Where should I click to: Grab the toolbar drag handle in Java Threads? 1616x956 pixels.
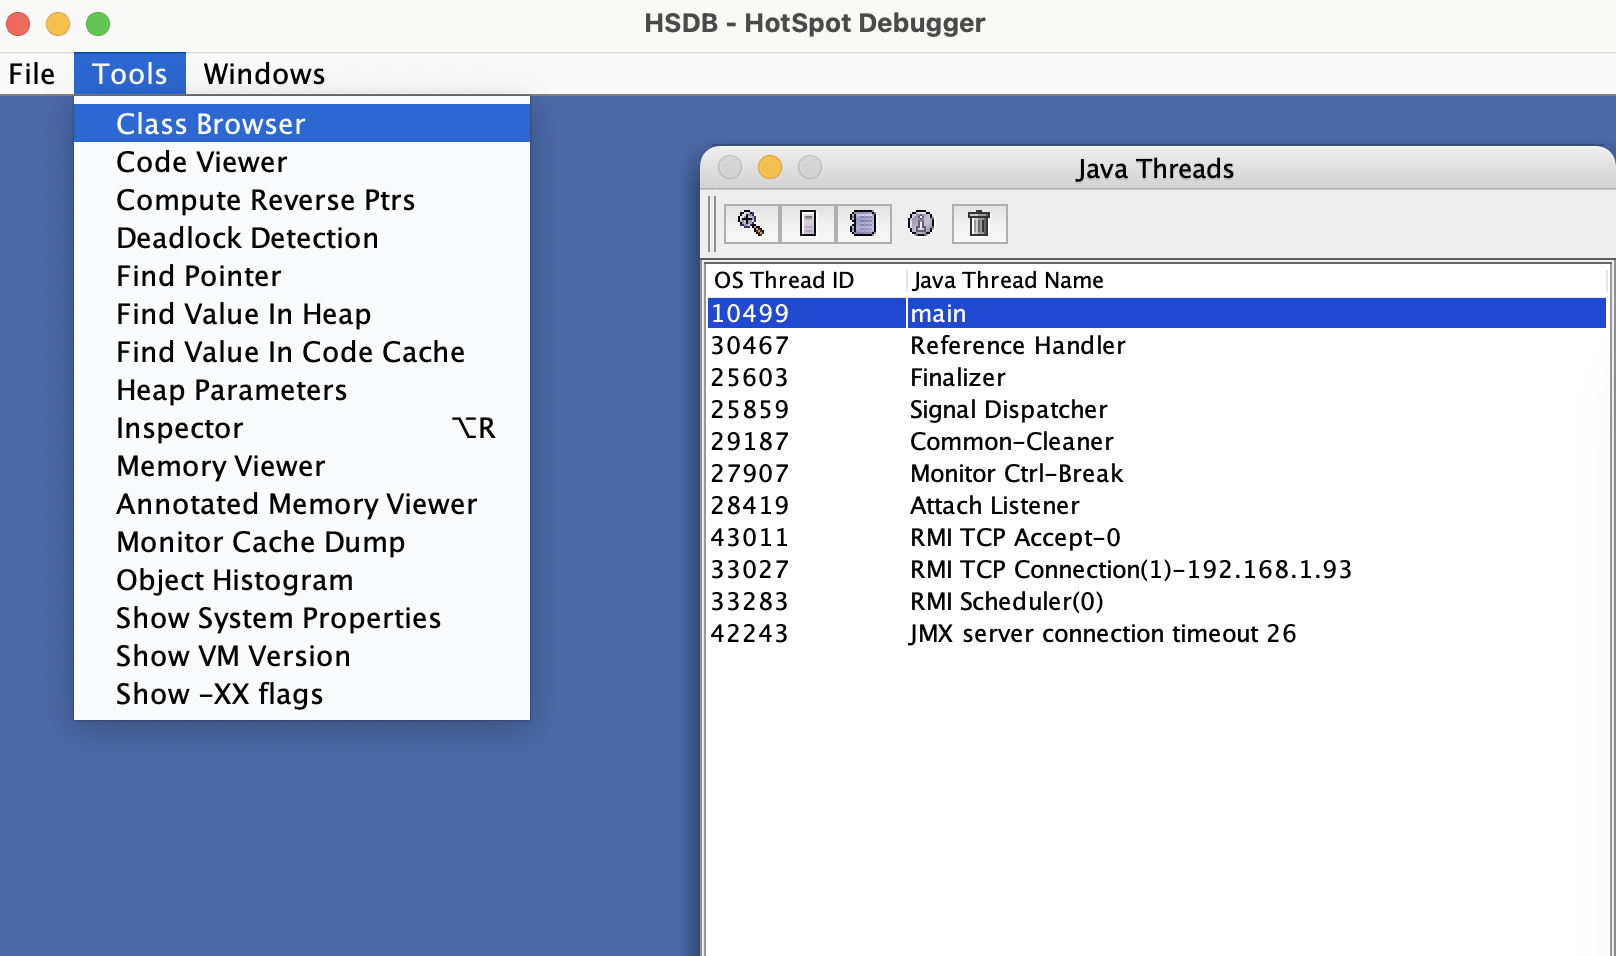coord(713,224)
